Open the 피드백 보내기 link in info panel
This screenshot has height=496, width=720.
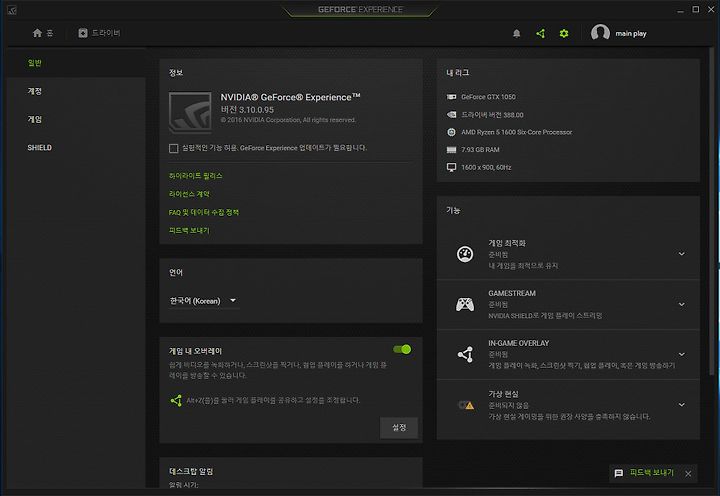189,231
